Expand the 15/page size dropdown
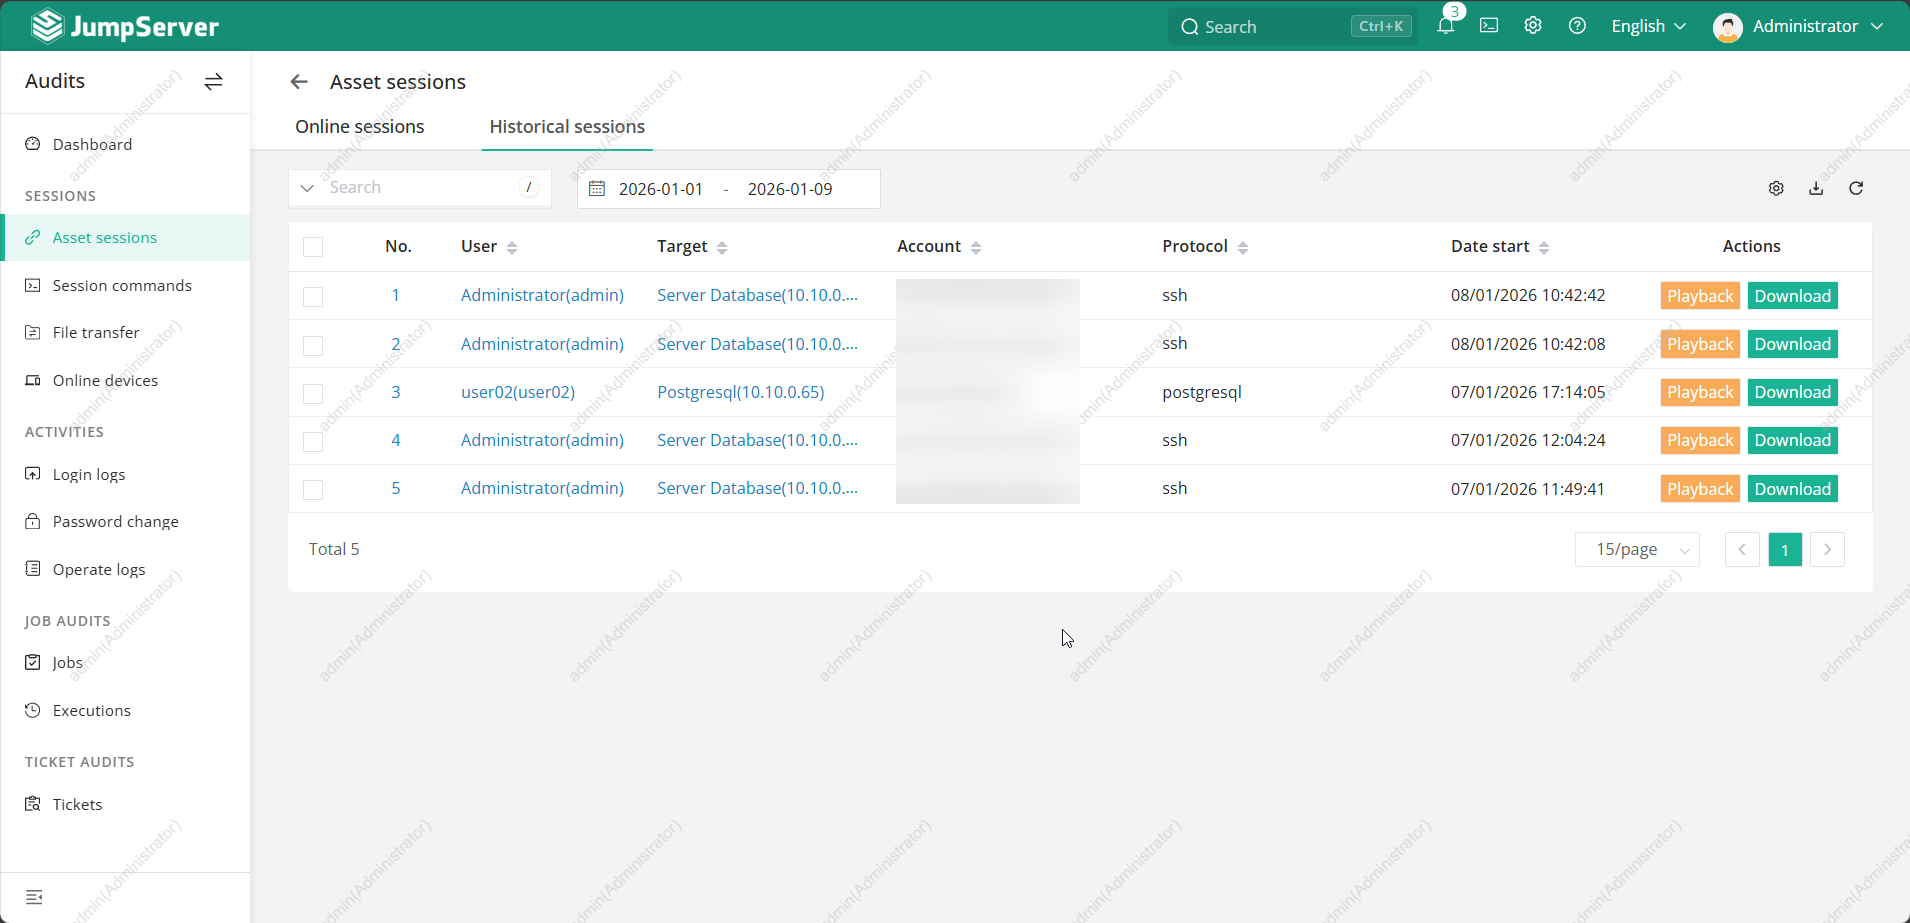 click(1637, 549)
